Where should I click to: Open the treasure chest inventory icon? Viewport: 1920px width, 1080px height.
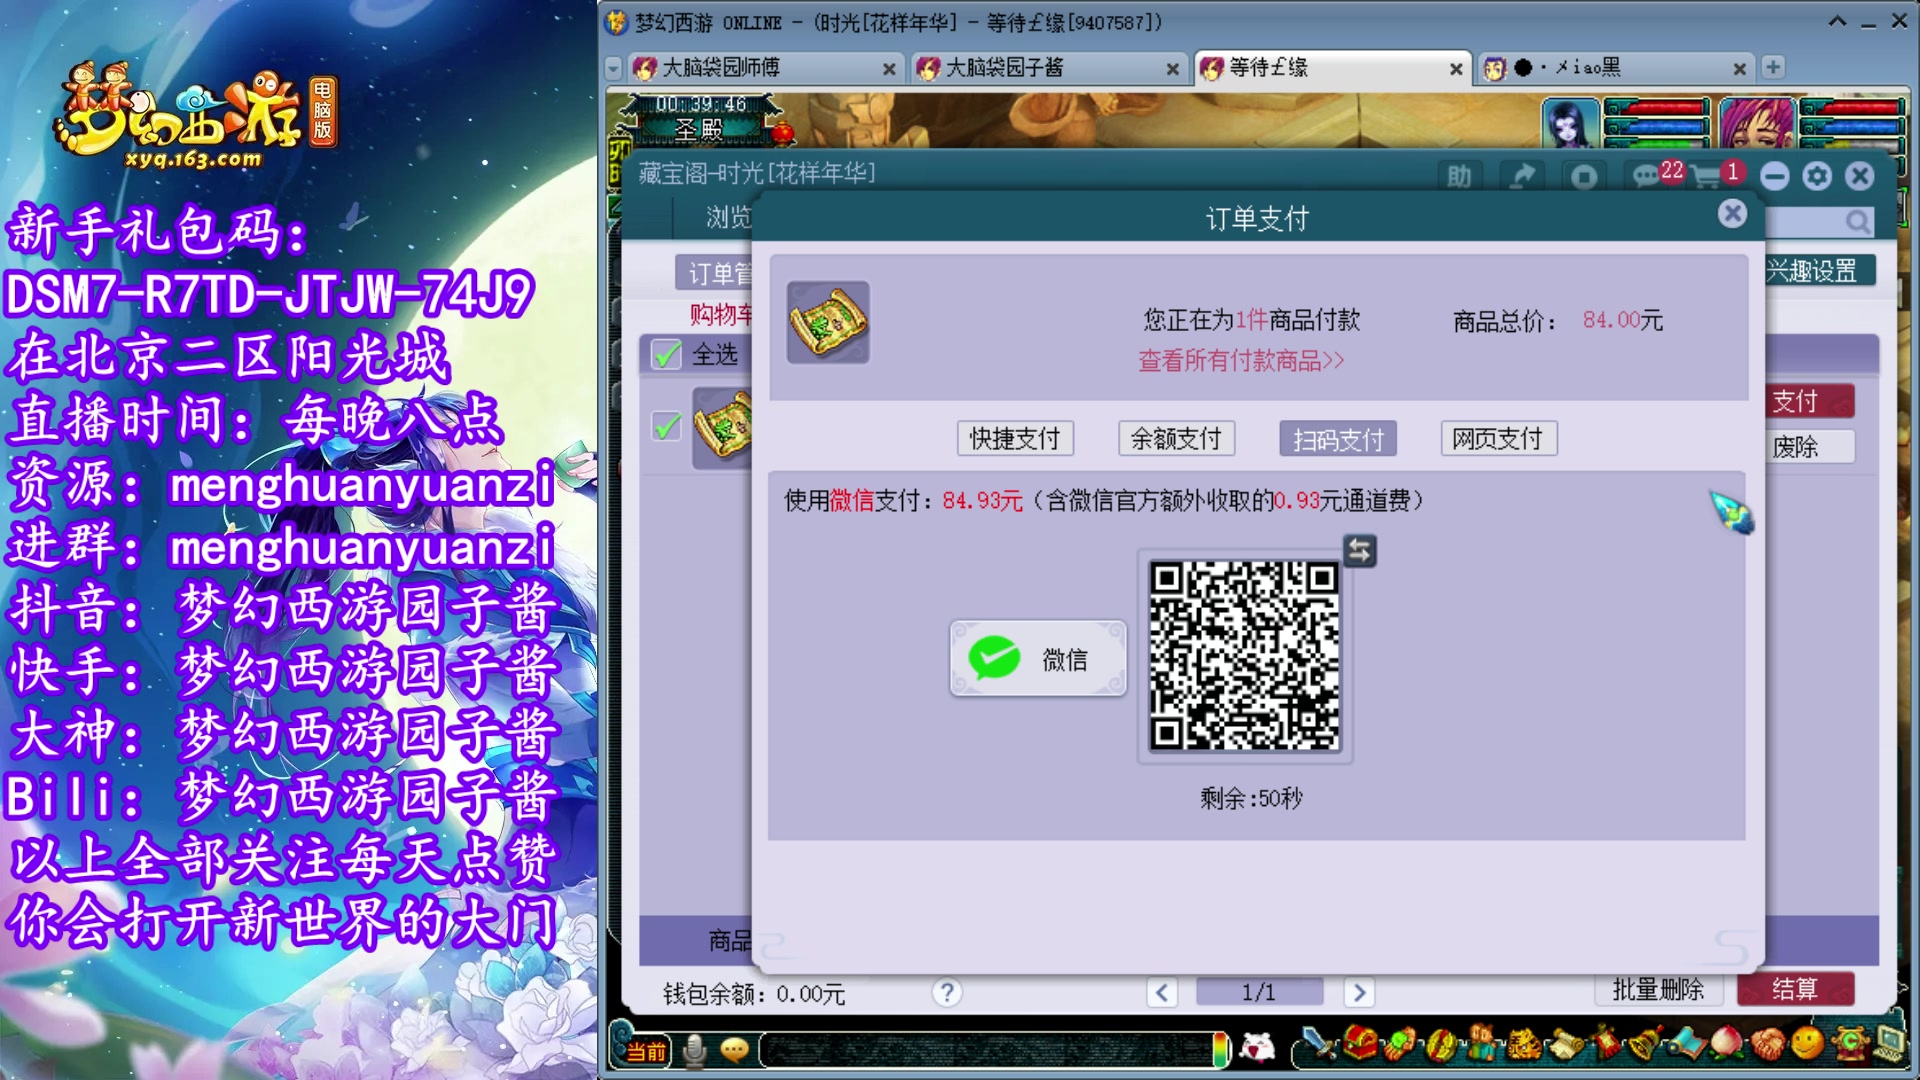coord(1360,1043)
